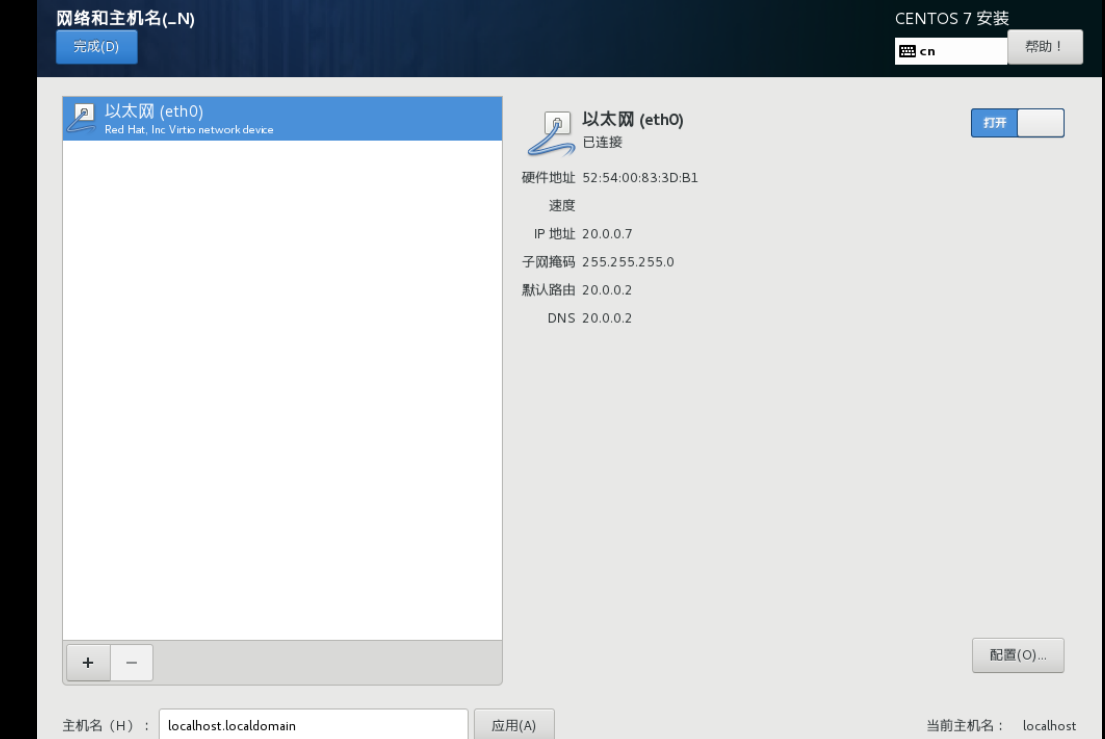The image size is (1105, 739).
Task: Click the subnet mask 255.255.255.0
Action: click(x=628, y=262)
